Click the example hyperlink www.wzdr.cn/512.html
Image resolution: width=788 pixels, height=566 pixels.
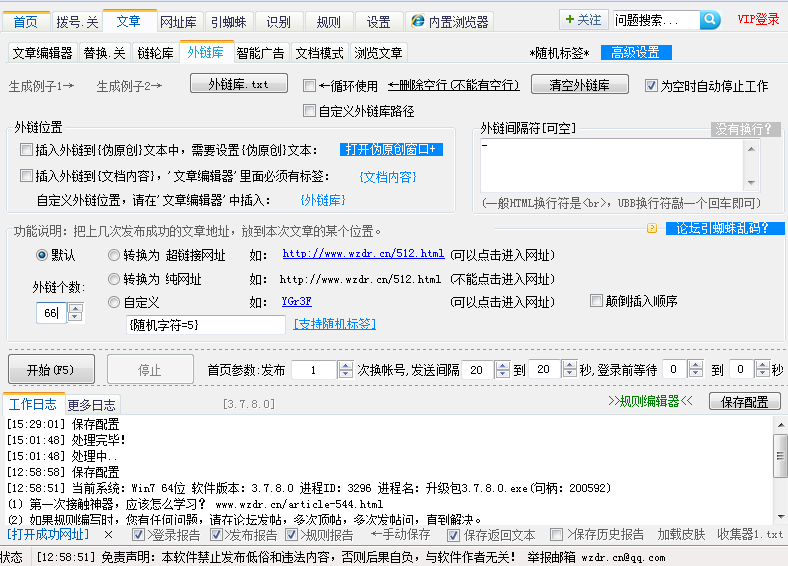pos(363,253)
